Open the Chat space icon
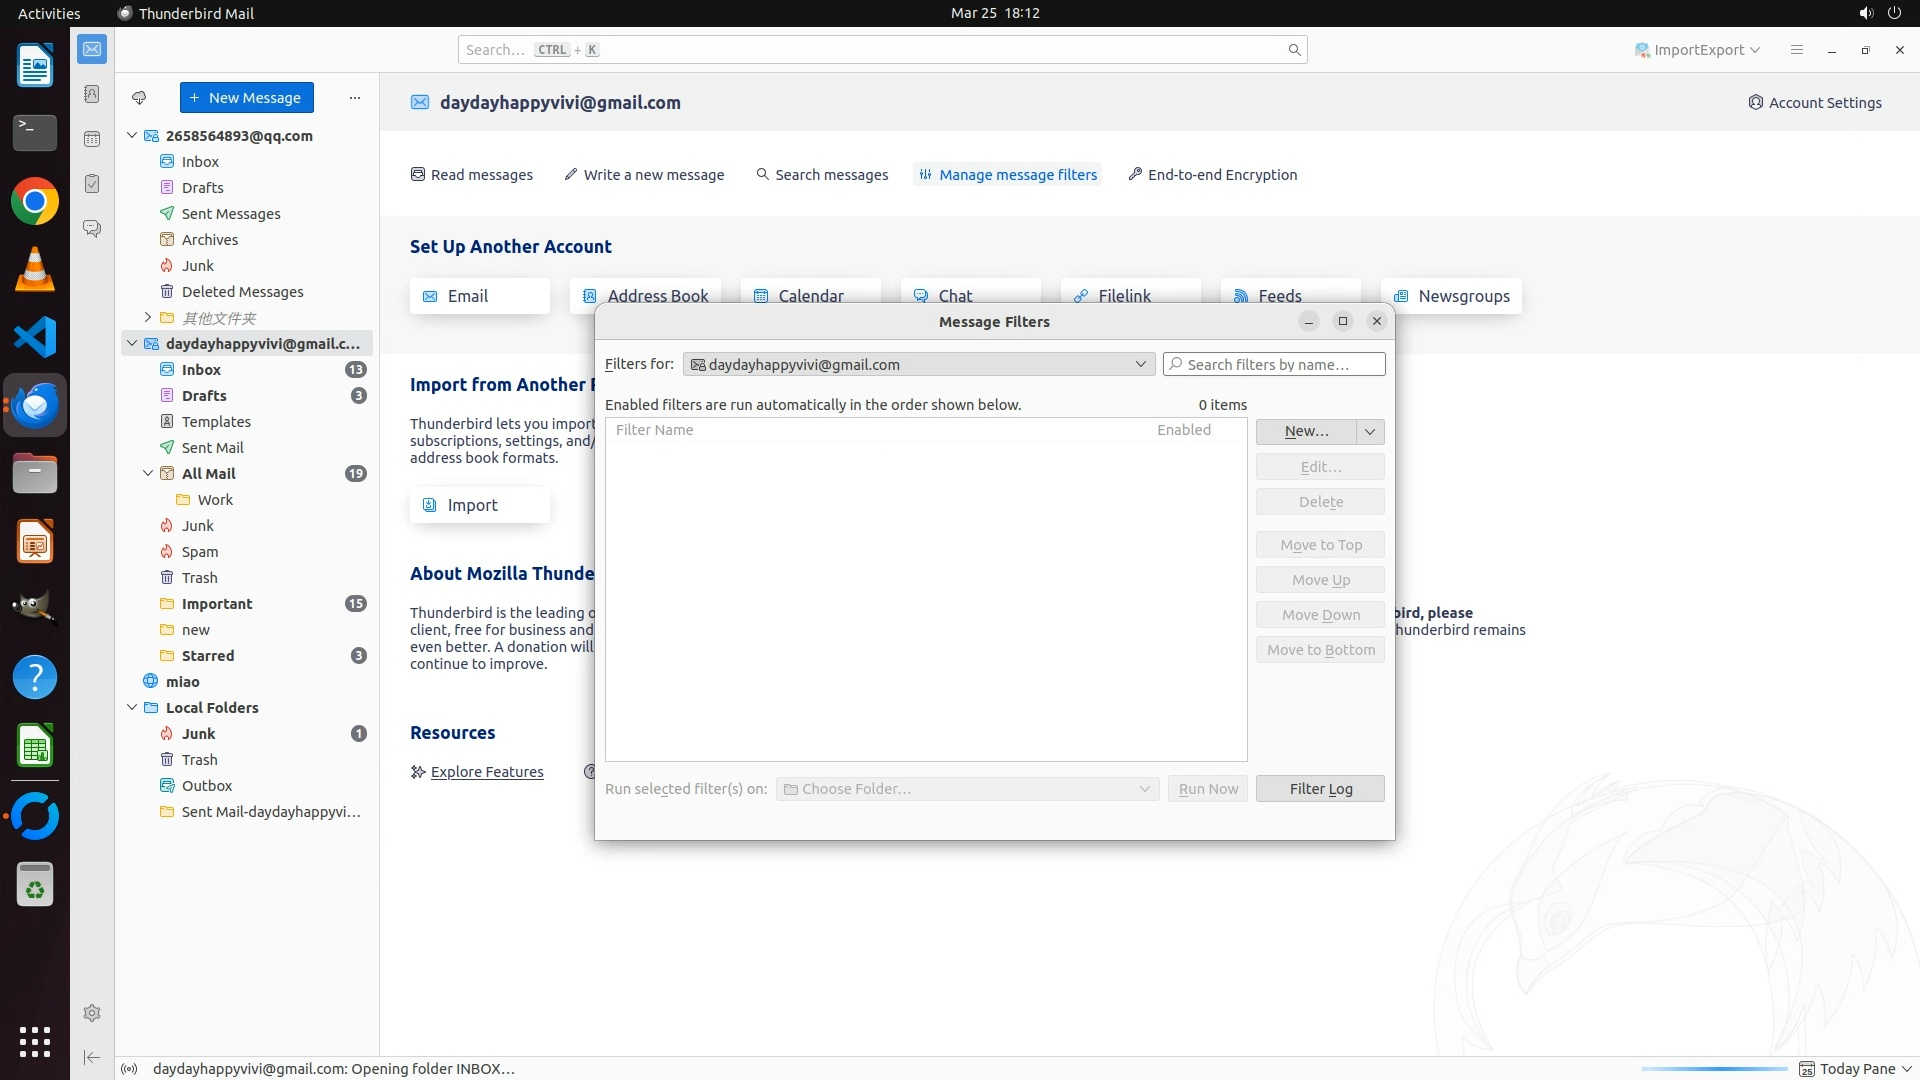 pos(92,229)
